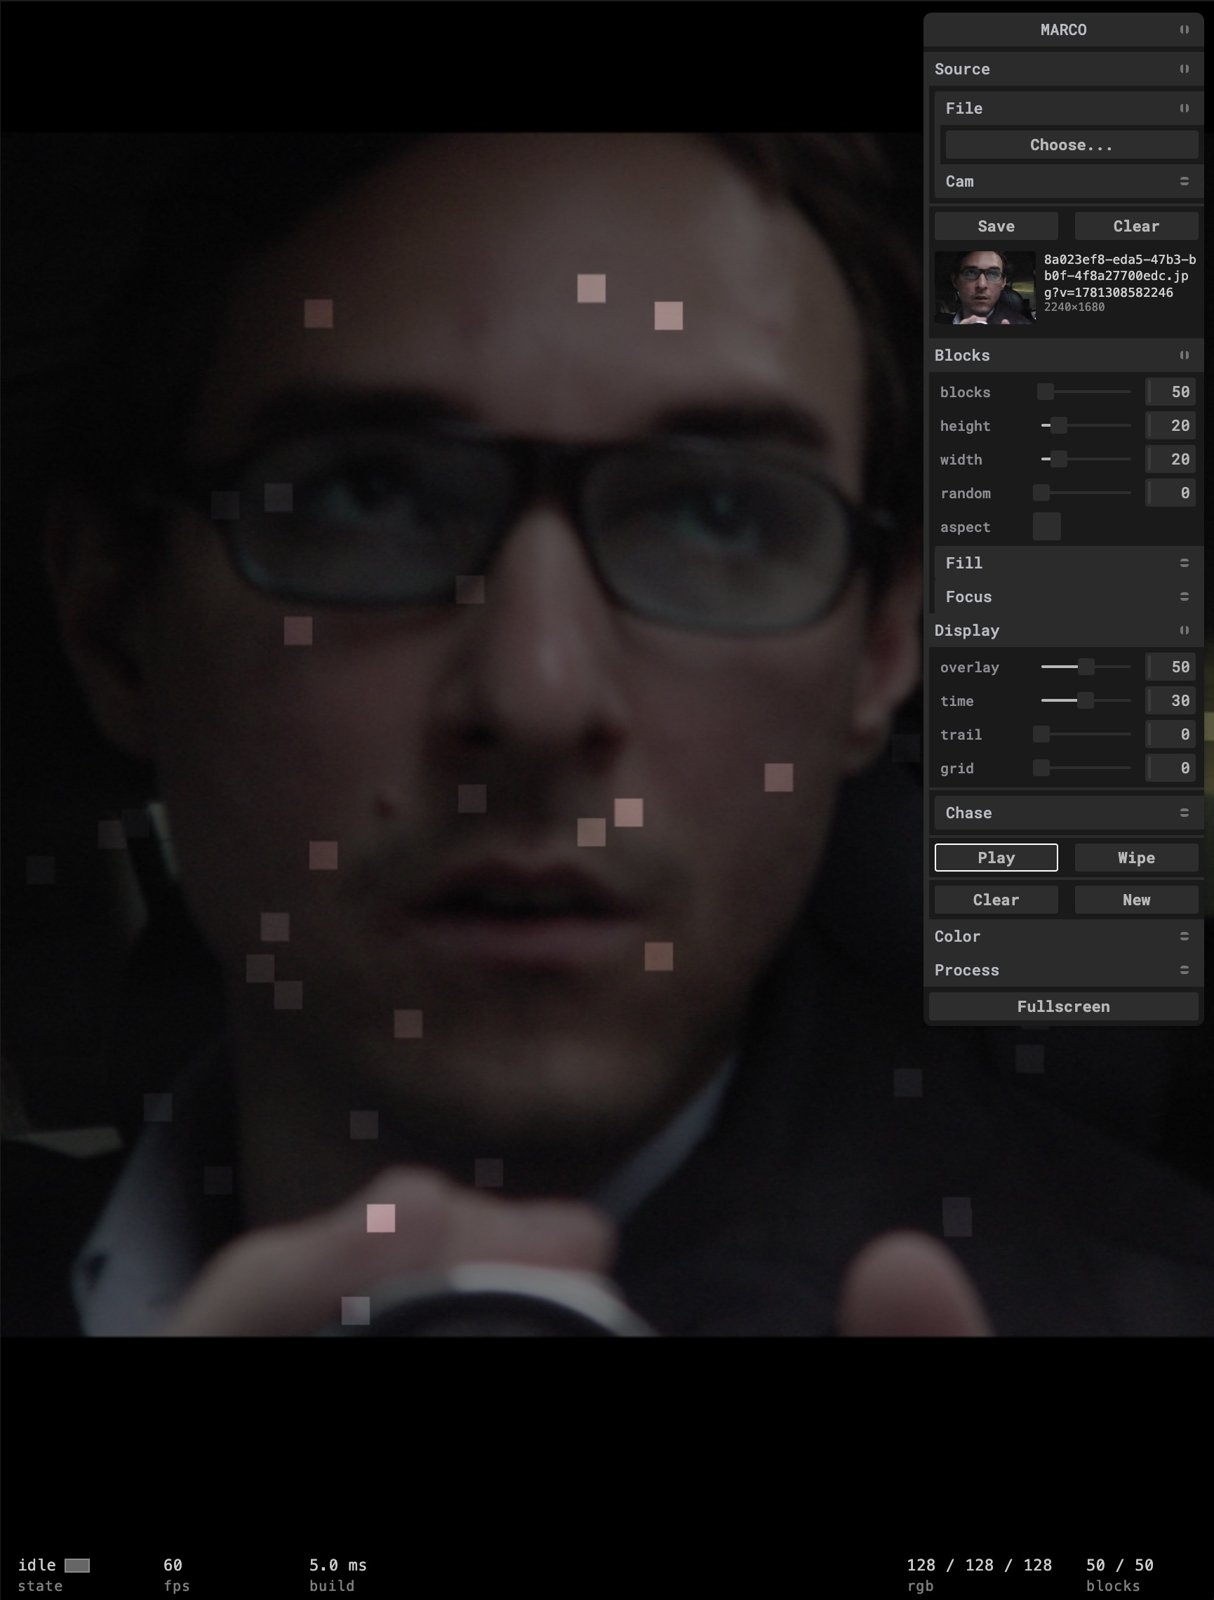
Task: Click the Play button
Action: pos(996,858)
